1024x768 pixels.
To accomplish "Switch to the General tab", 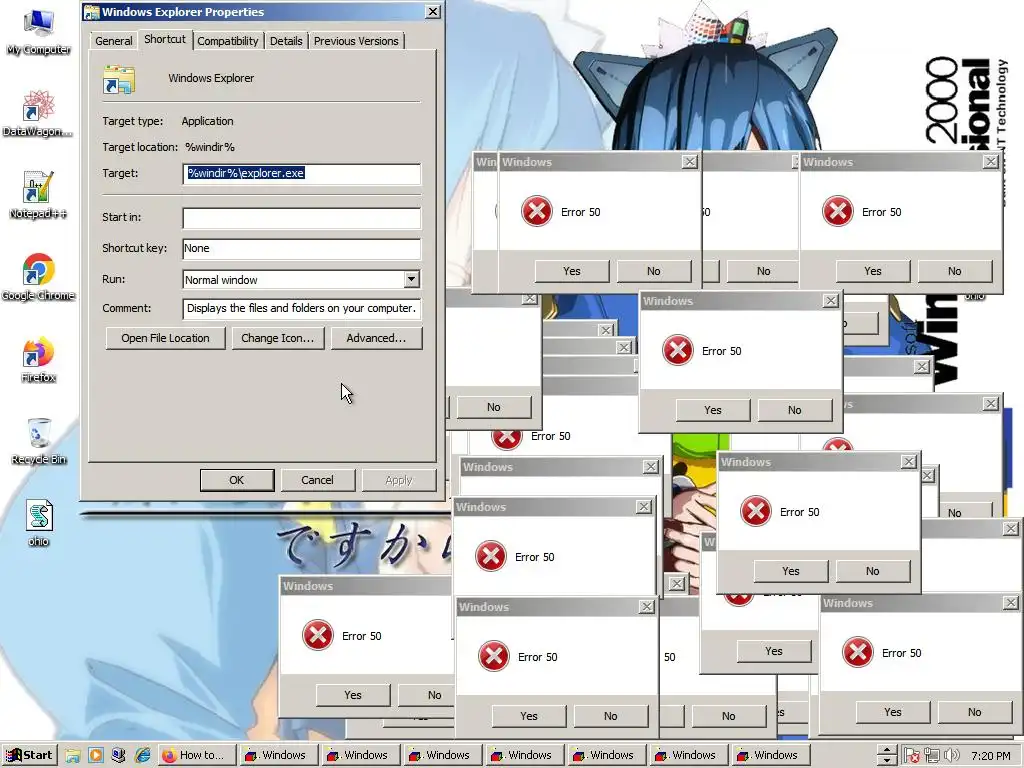I will point(114,41).
